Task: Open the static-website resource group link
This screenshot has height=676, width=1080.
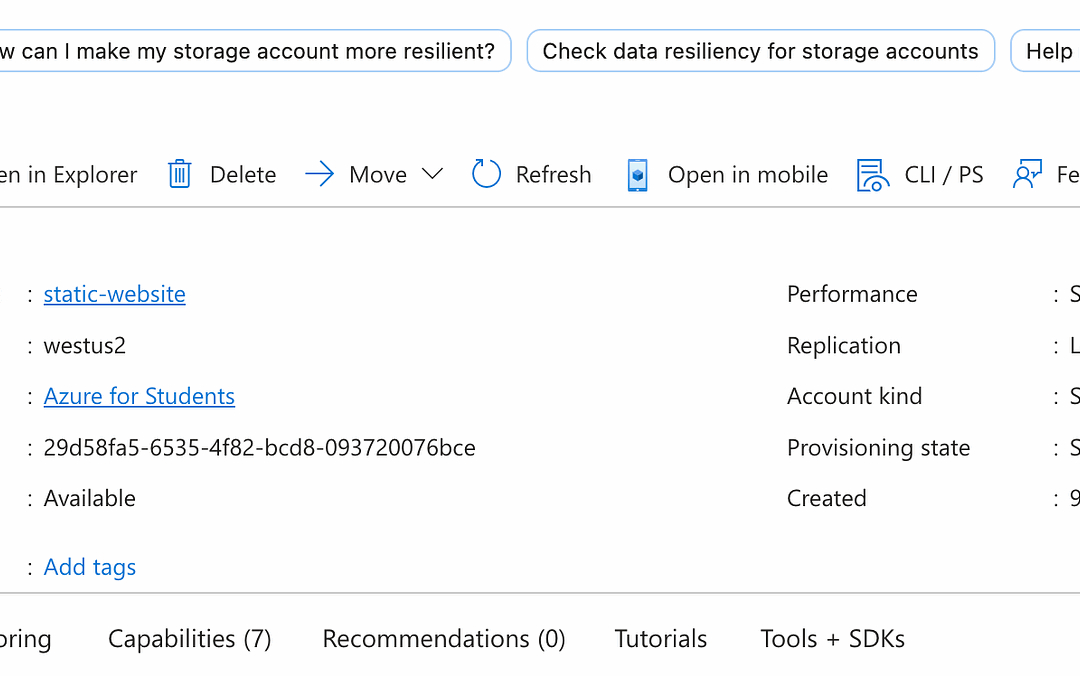Action: click(114, 294)
